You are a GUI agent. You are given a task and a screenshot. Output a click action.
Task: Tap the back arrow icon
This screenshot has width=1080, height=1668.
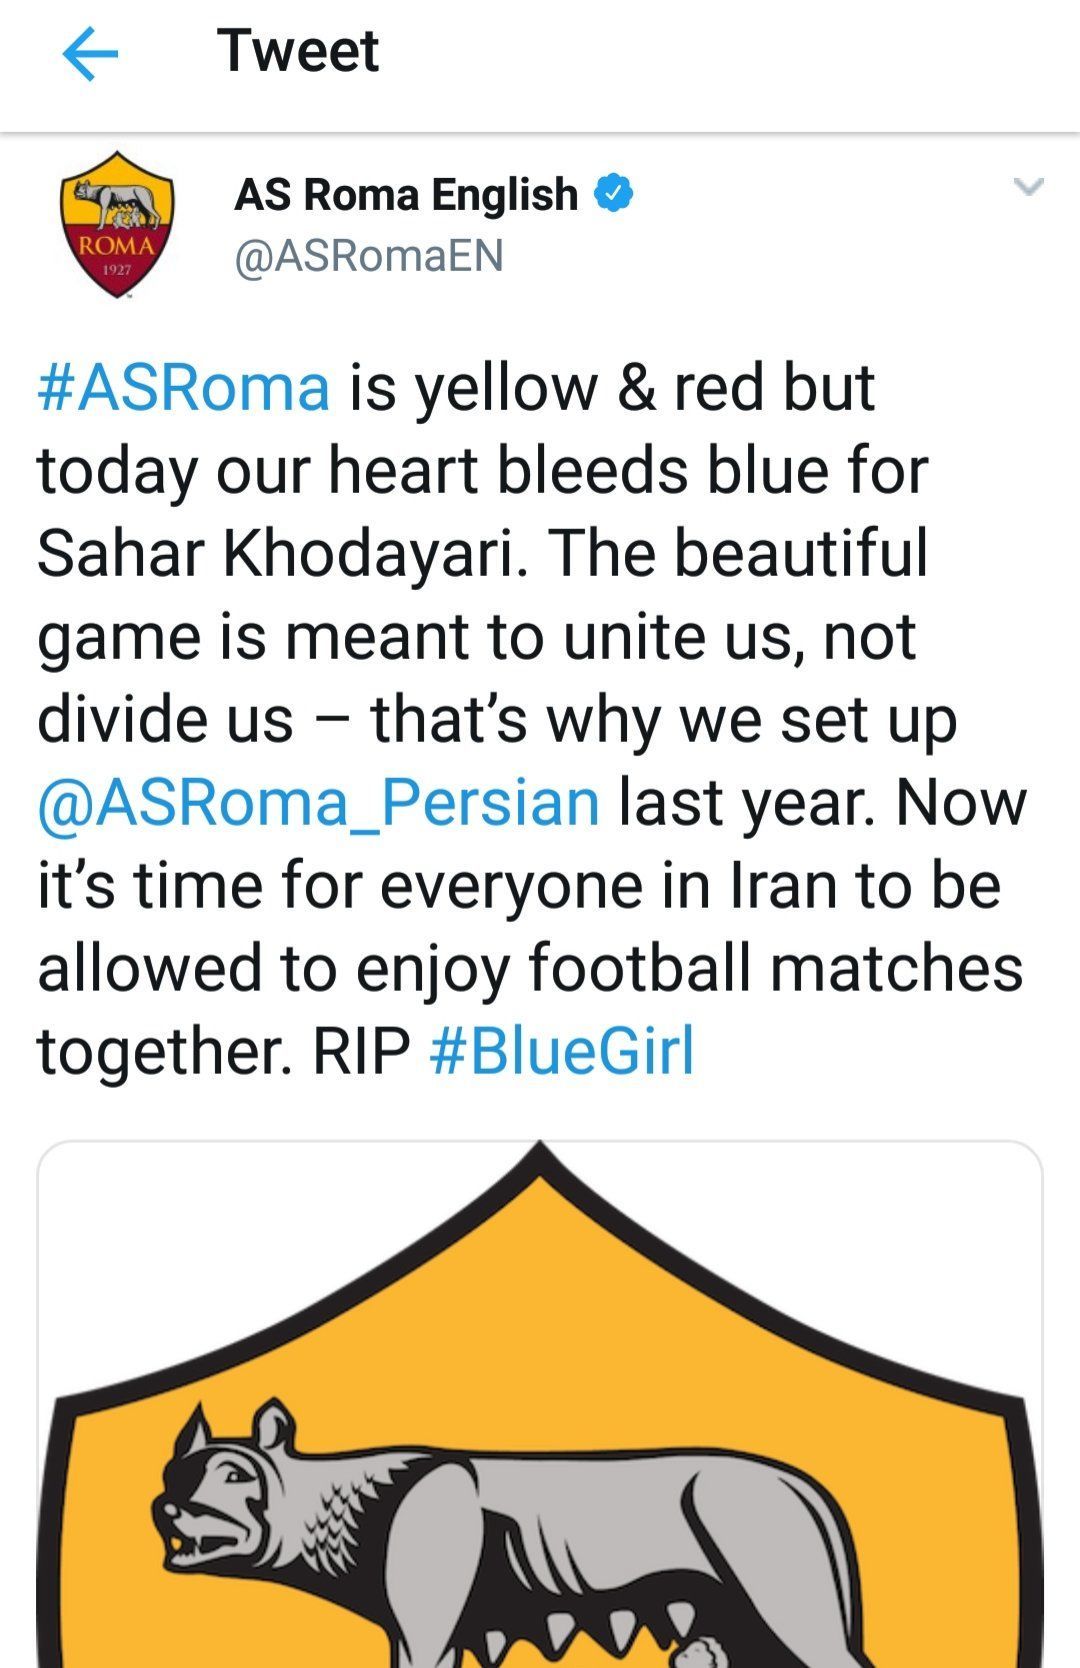click(x=90, y=53)
